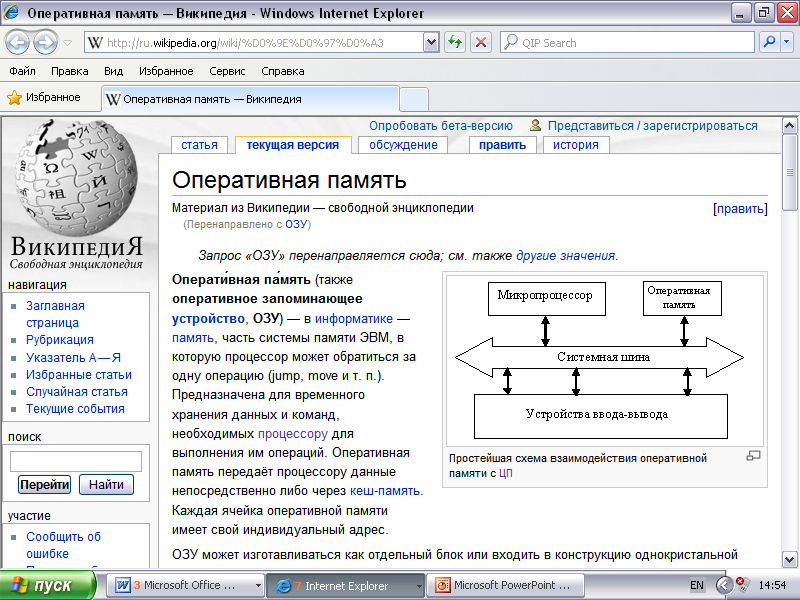Follow the информатике link
The image size is (800, 600).
354,318
